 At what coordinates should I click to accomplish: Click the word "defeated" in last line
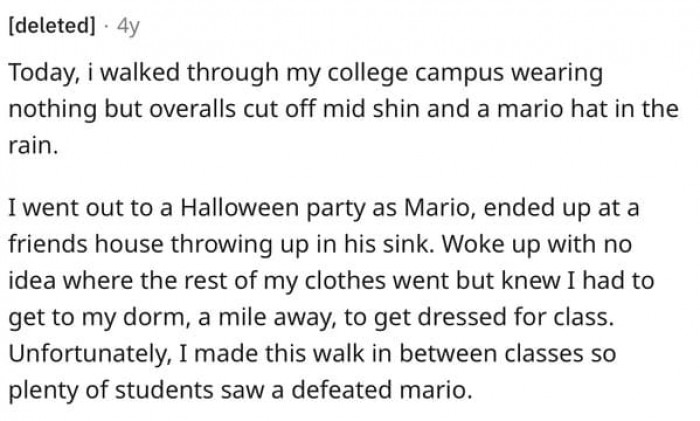tap(342, 390)
